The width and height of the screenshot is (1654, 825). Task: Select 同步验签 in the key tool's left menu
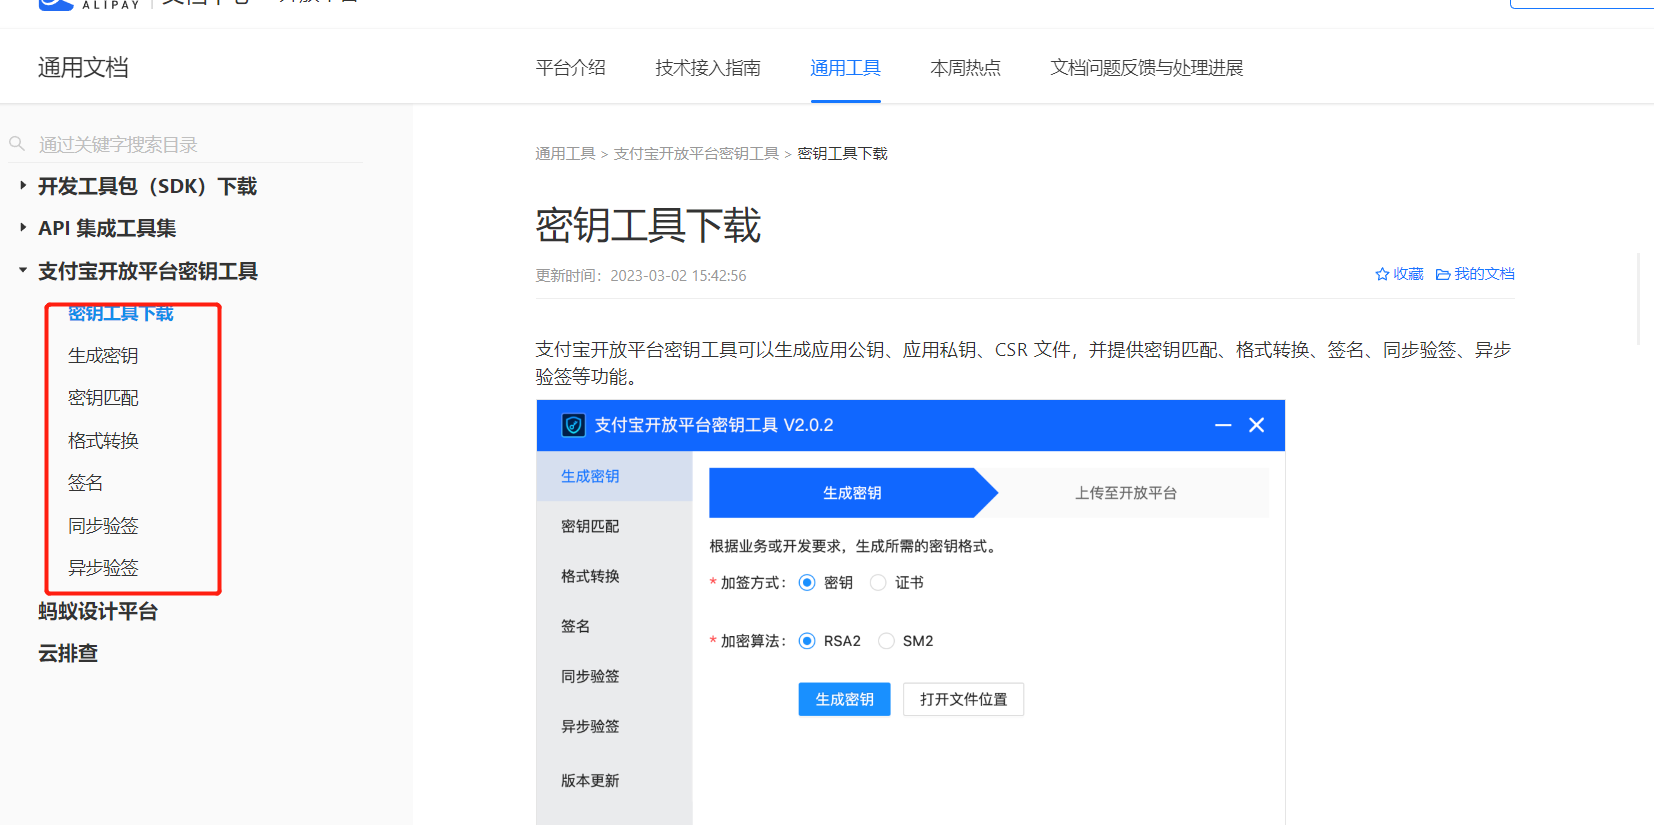(615, 676)
